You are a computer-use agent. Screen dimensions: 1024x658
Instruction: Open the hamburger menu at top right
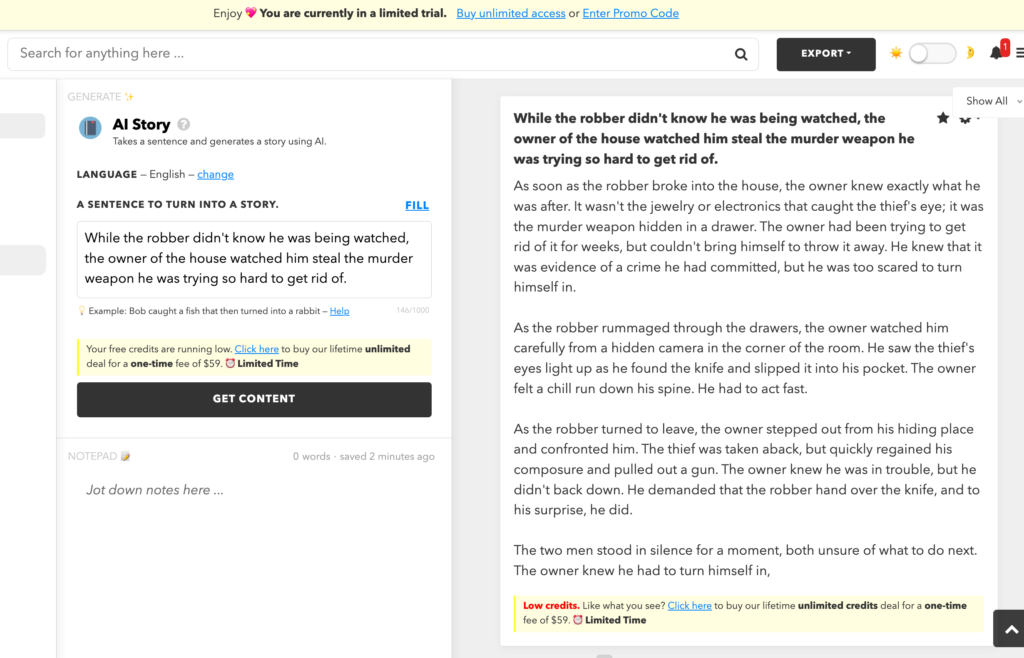click(1019, 53)
